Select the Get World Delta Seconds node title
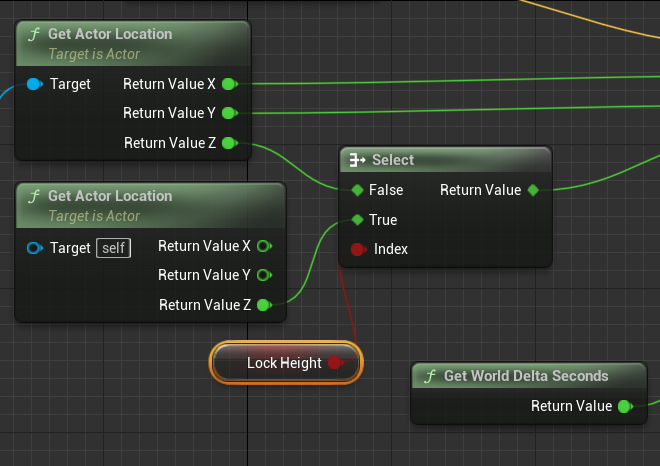Screen dimensions: 660x466 click(526, 376)
